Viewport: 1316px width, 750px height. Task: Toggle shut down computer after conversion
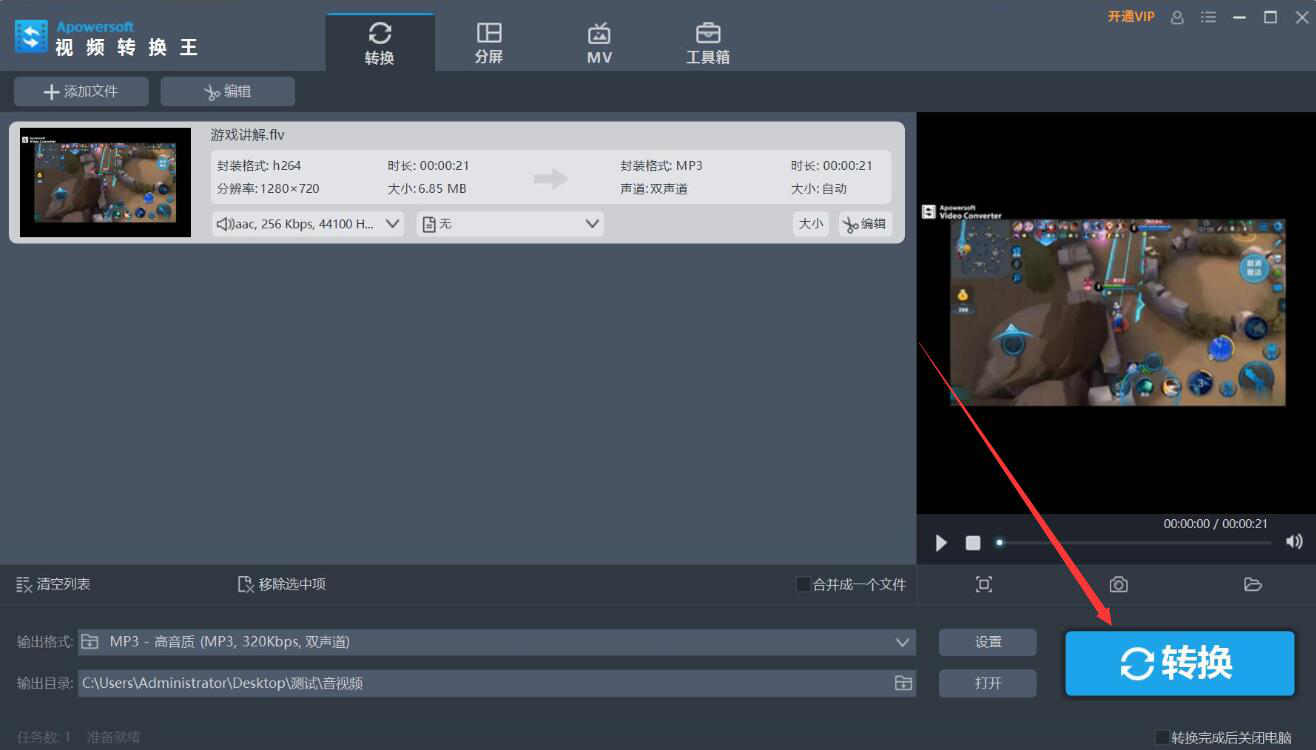point(1162,737)
